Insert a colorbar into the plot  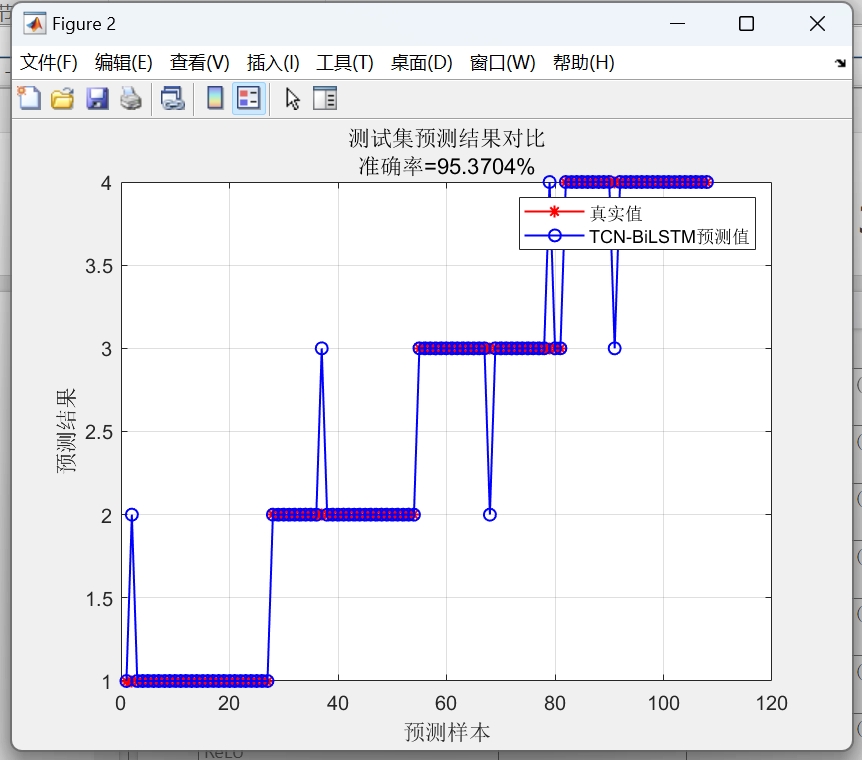click(x=213, y=98)
